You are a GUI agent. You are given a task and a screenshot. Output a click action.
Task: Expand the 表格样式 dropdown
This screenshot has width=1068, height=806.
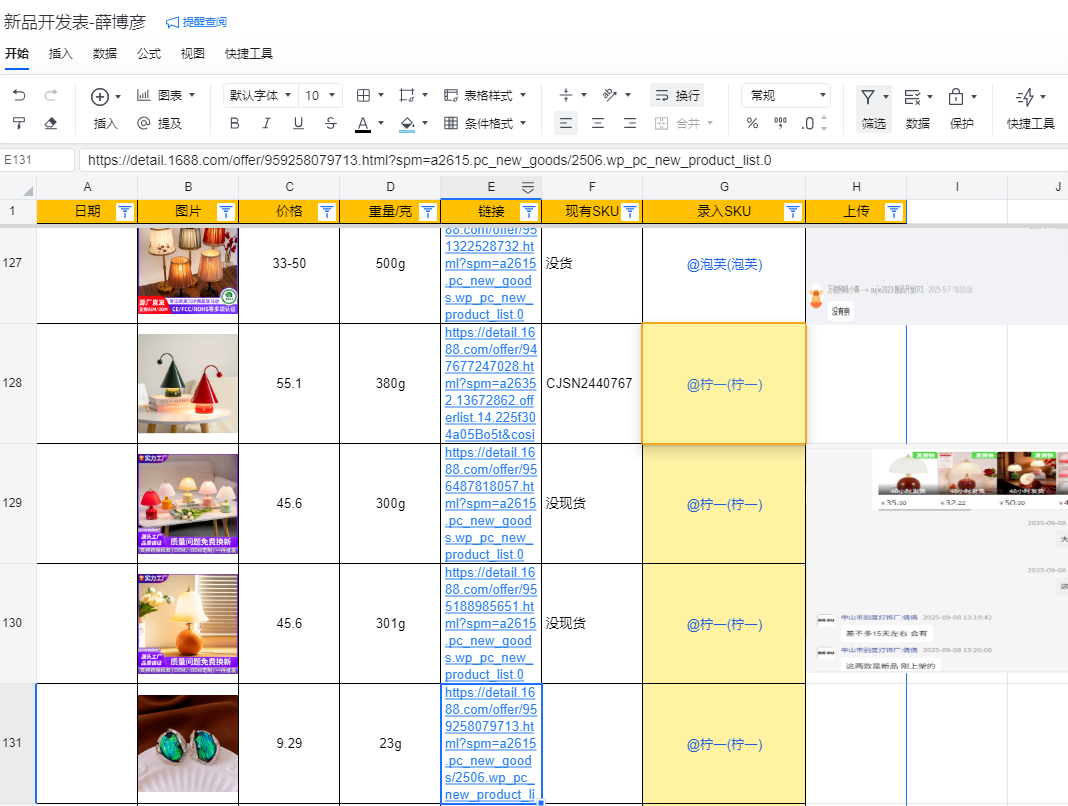pyautogui.click(x=485, y=96)
